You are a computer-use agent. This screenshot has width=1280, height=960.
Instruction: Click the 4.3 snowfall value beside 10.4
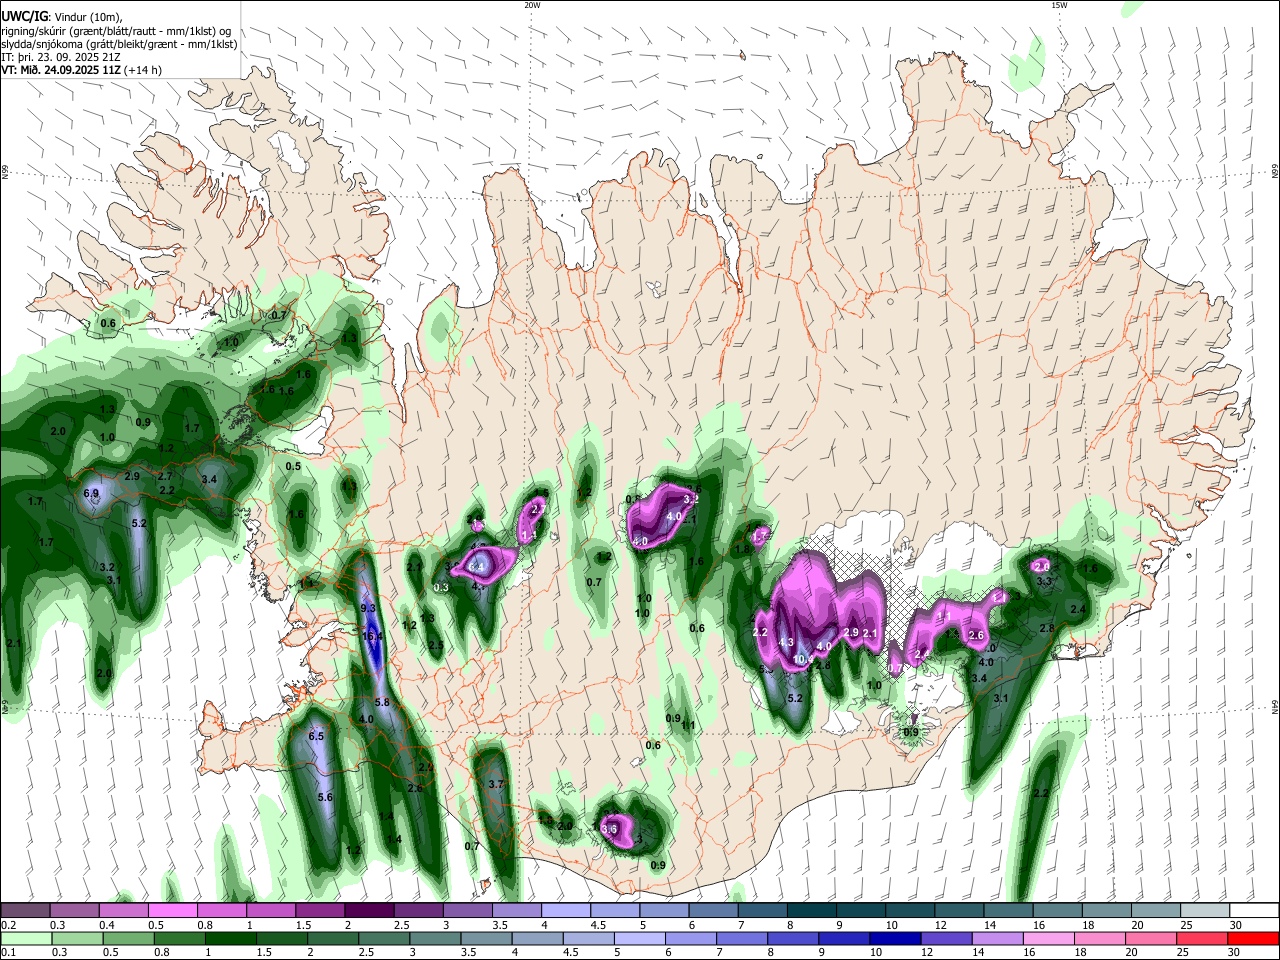tap(786, 642)
